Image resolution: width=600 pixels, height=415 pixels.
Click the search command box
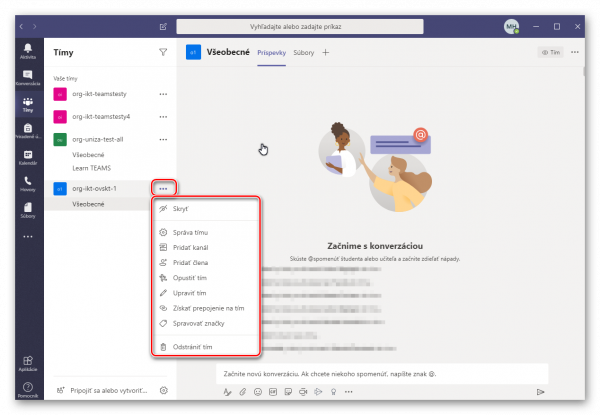[300, 26]
